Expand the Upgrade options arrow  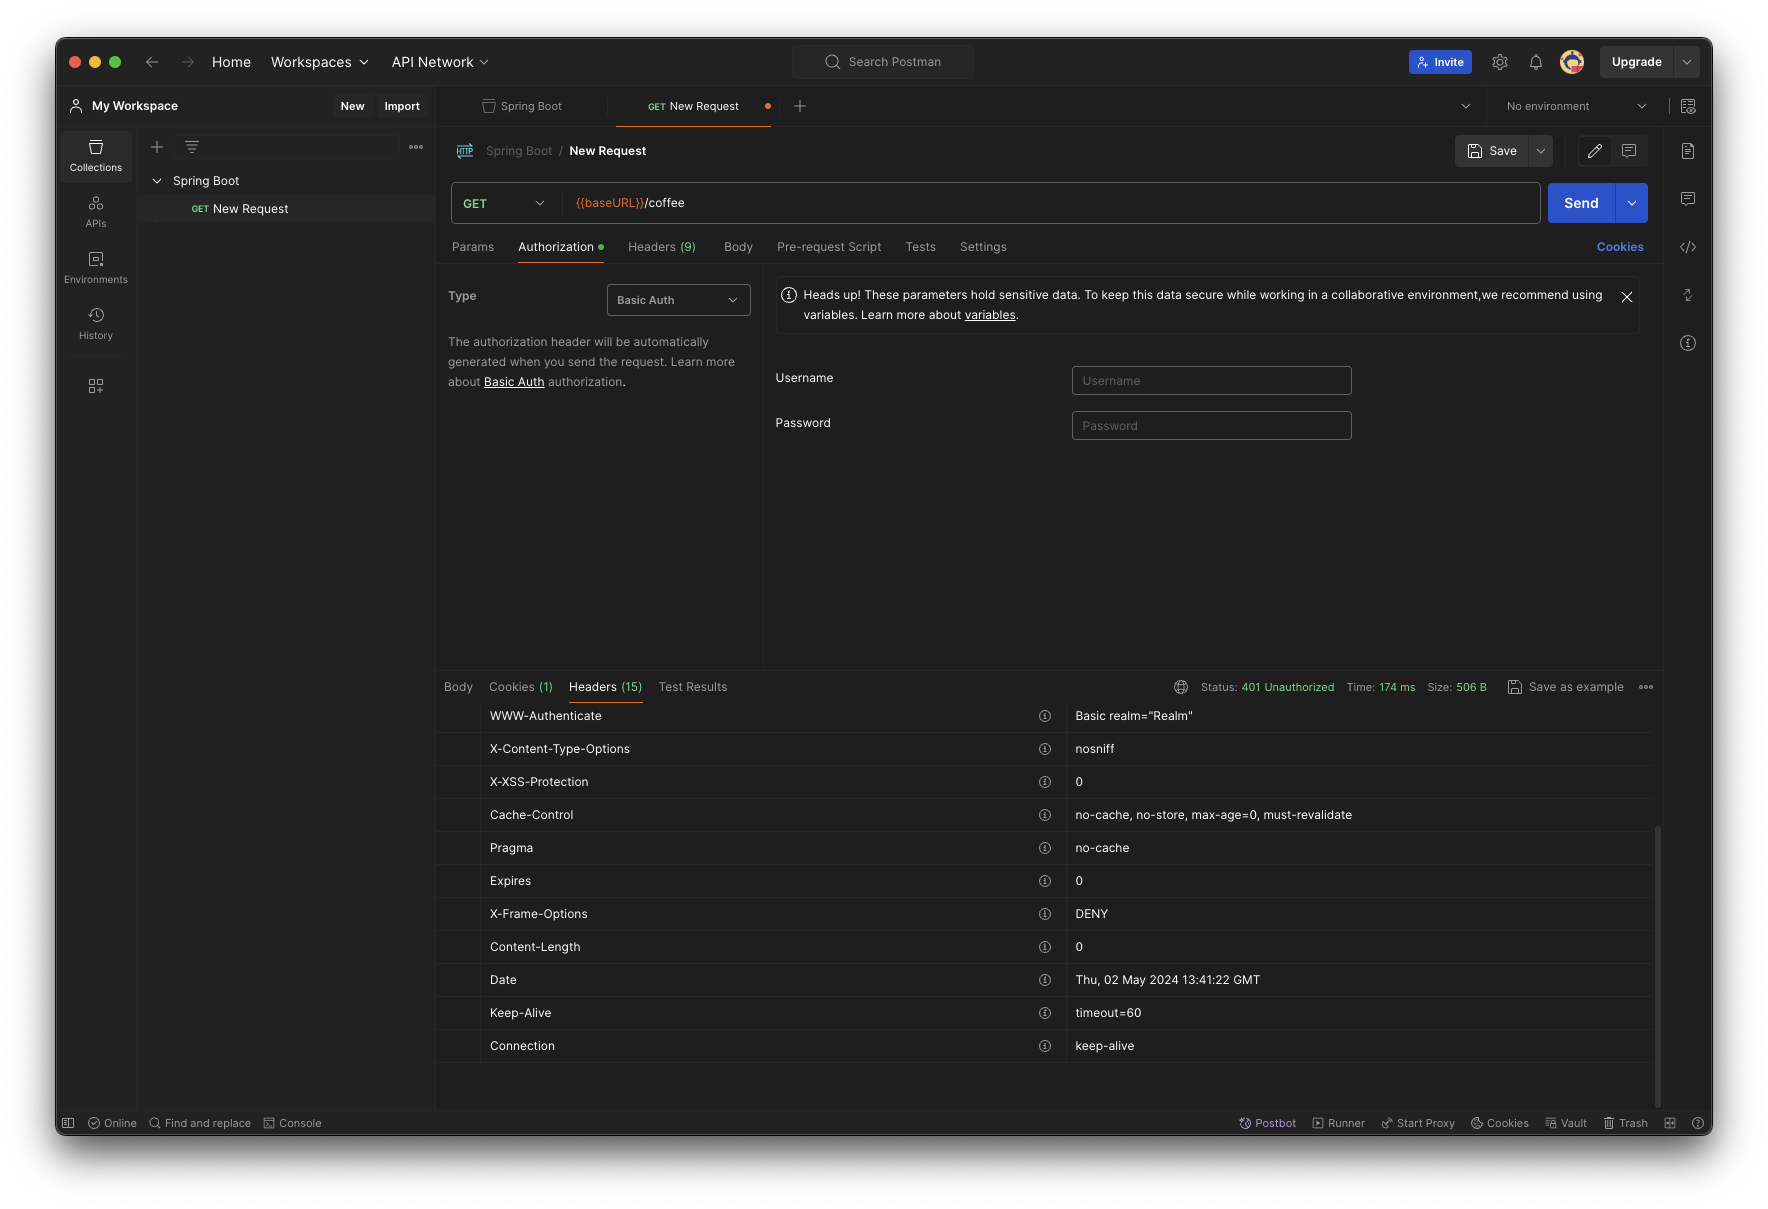[1687, 62]
